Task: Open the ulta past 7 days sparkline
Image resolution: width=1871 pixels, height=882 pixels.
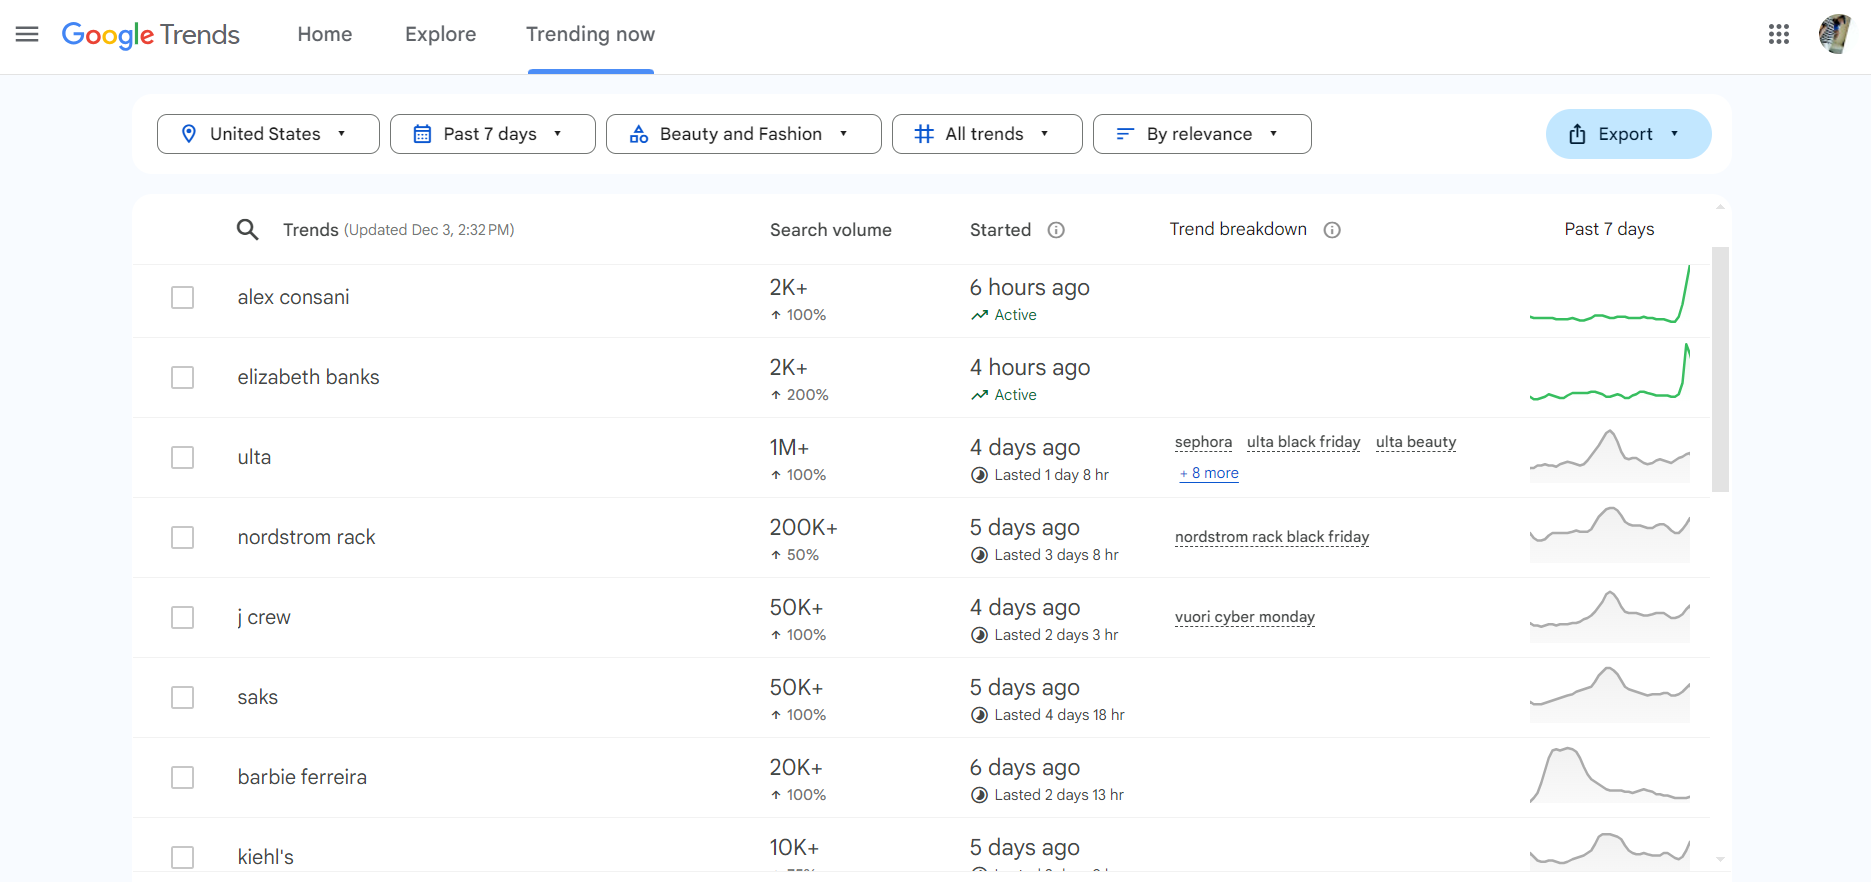Action: click(1610, 456)
